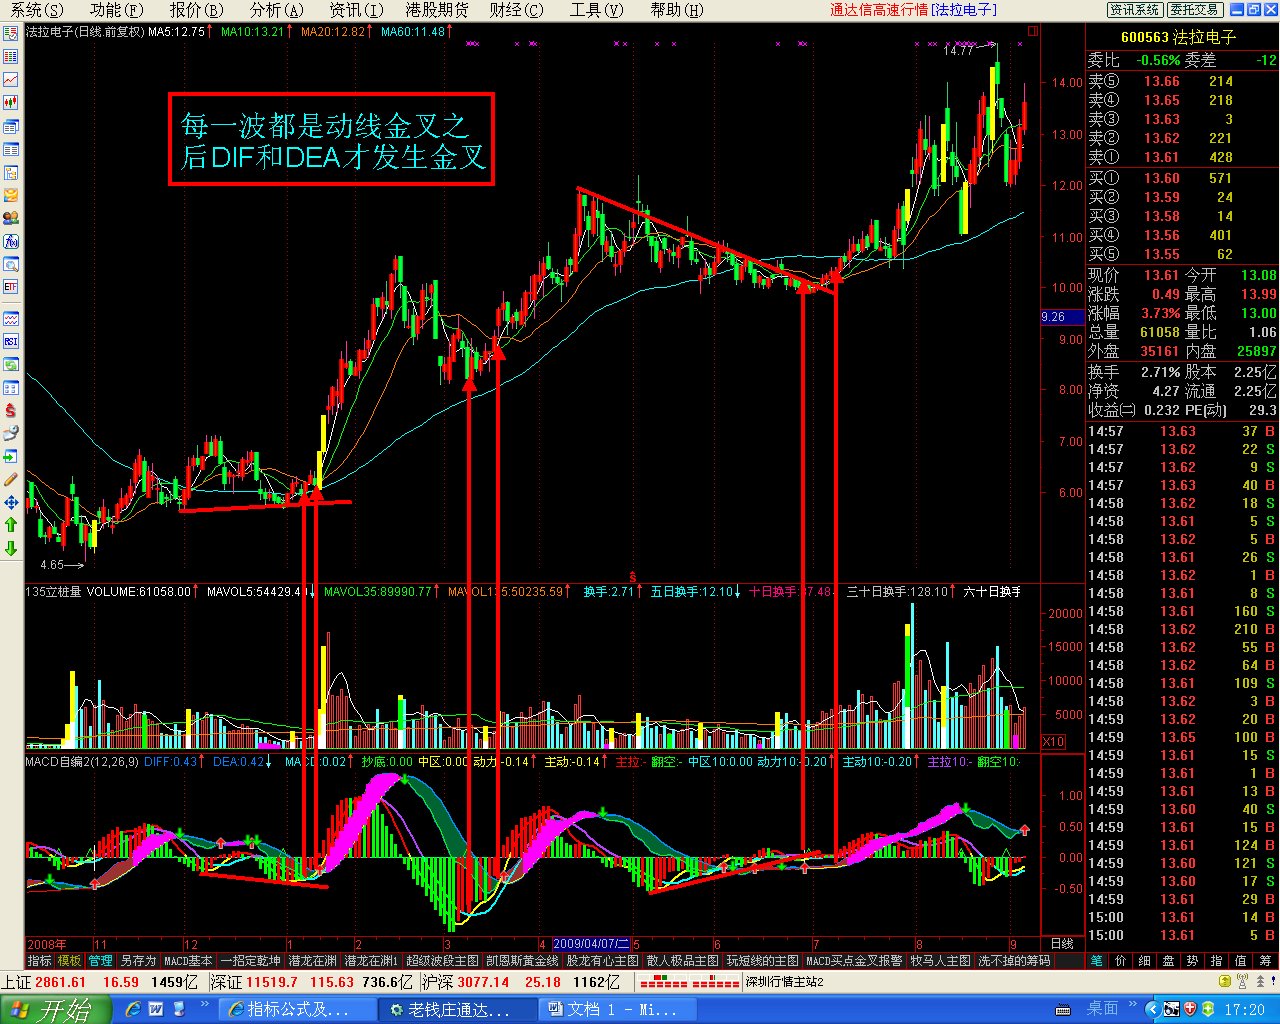
Task: Open the 帮助 menu
Action: [x=677, y=10]
